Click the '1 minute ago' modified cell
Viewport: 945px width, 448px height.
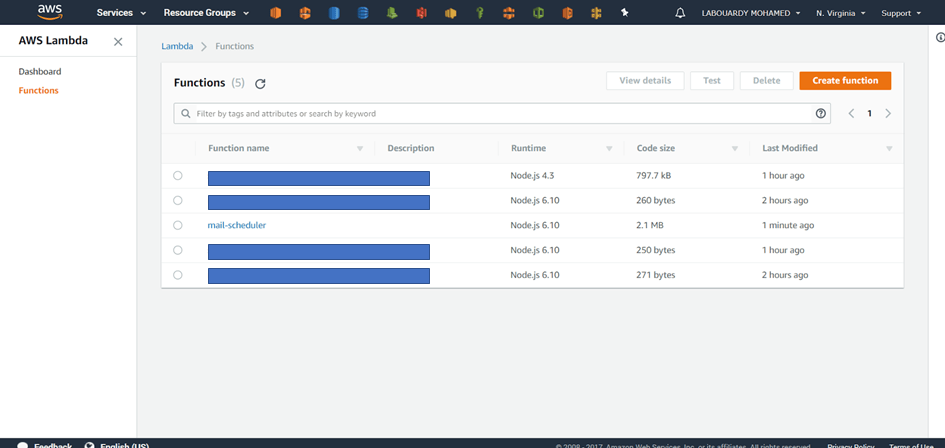pyautogui.click(x=788, y=225)
